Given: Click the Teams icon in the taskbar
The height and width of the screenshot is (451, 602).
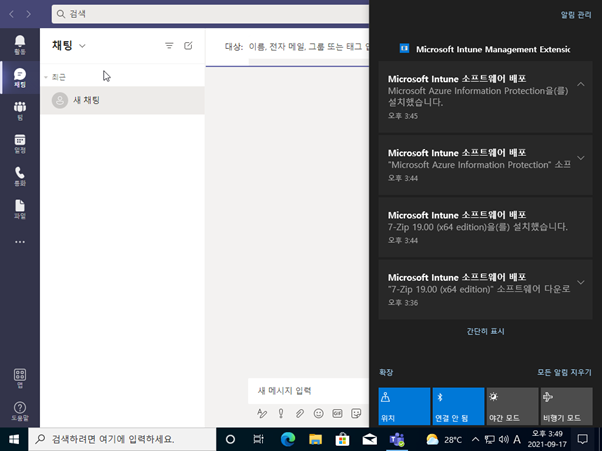Looking at the screenshot, I should pyautogui.click(x=397, y=439).
